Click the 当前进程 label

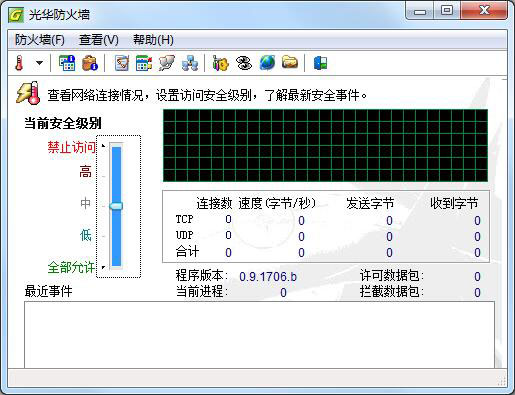tap(202, 292)
